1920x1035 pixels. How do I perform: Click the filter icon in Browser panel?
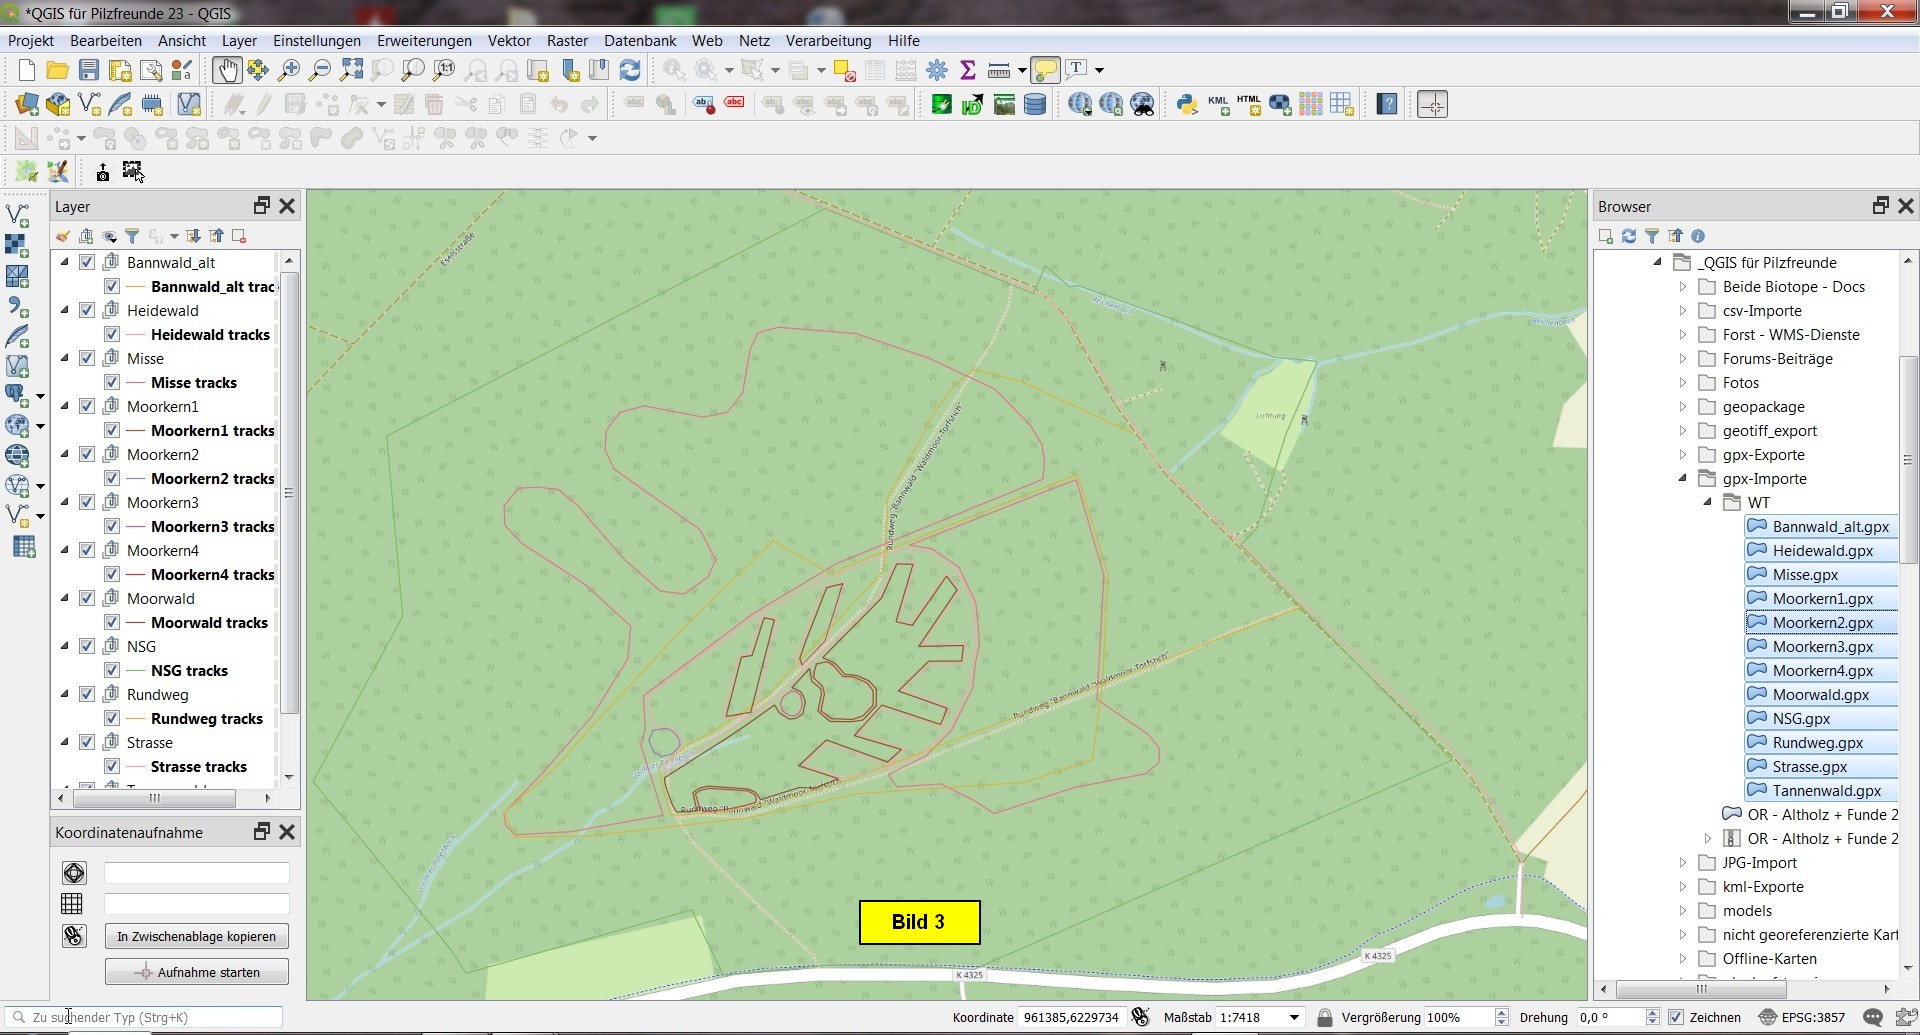click(1652, 236)
